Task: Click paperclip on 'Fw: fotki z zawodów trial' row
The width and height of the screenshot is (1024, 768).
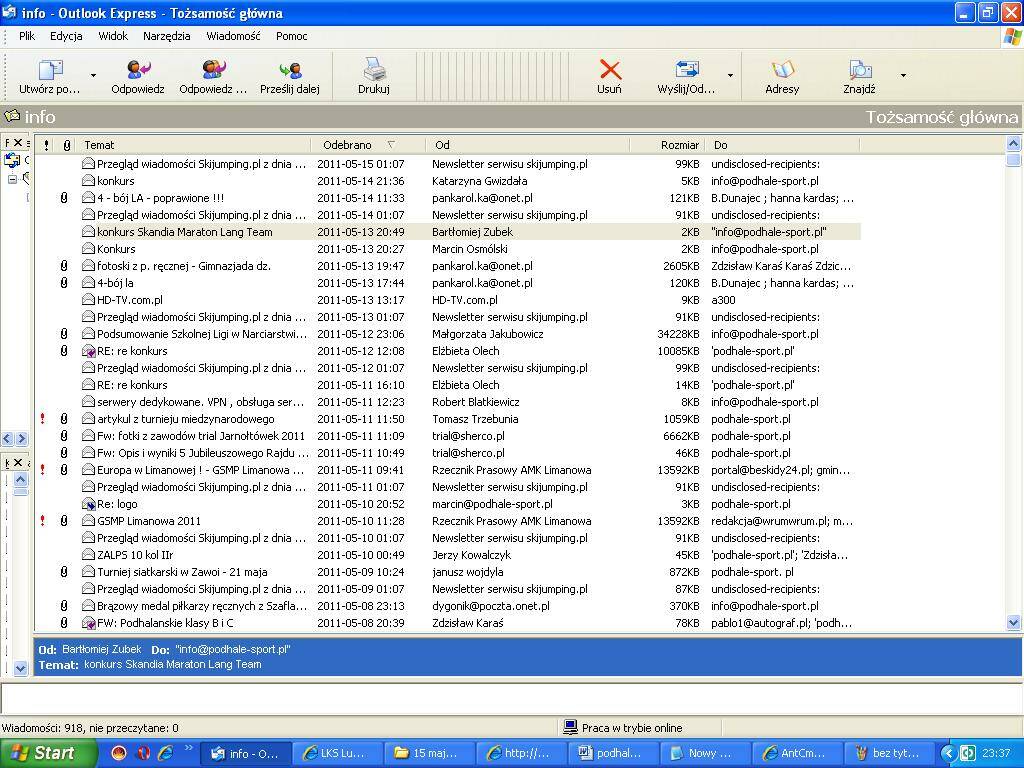Action: click(64, 436)
